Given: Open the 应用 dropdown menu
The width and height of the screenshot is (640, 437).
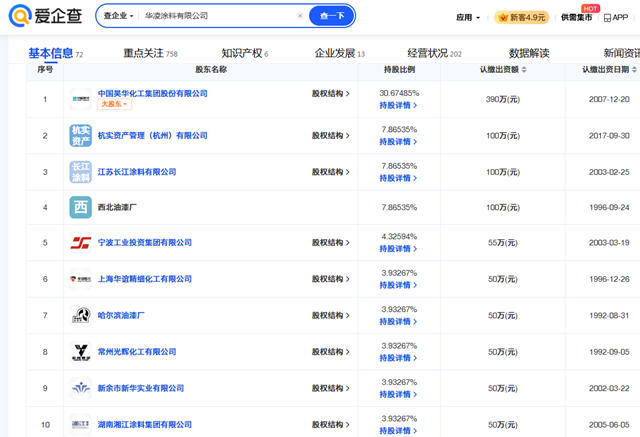Looking at the screenshot, I should coord(468,18).
